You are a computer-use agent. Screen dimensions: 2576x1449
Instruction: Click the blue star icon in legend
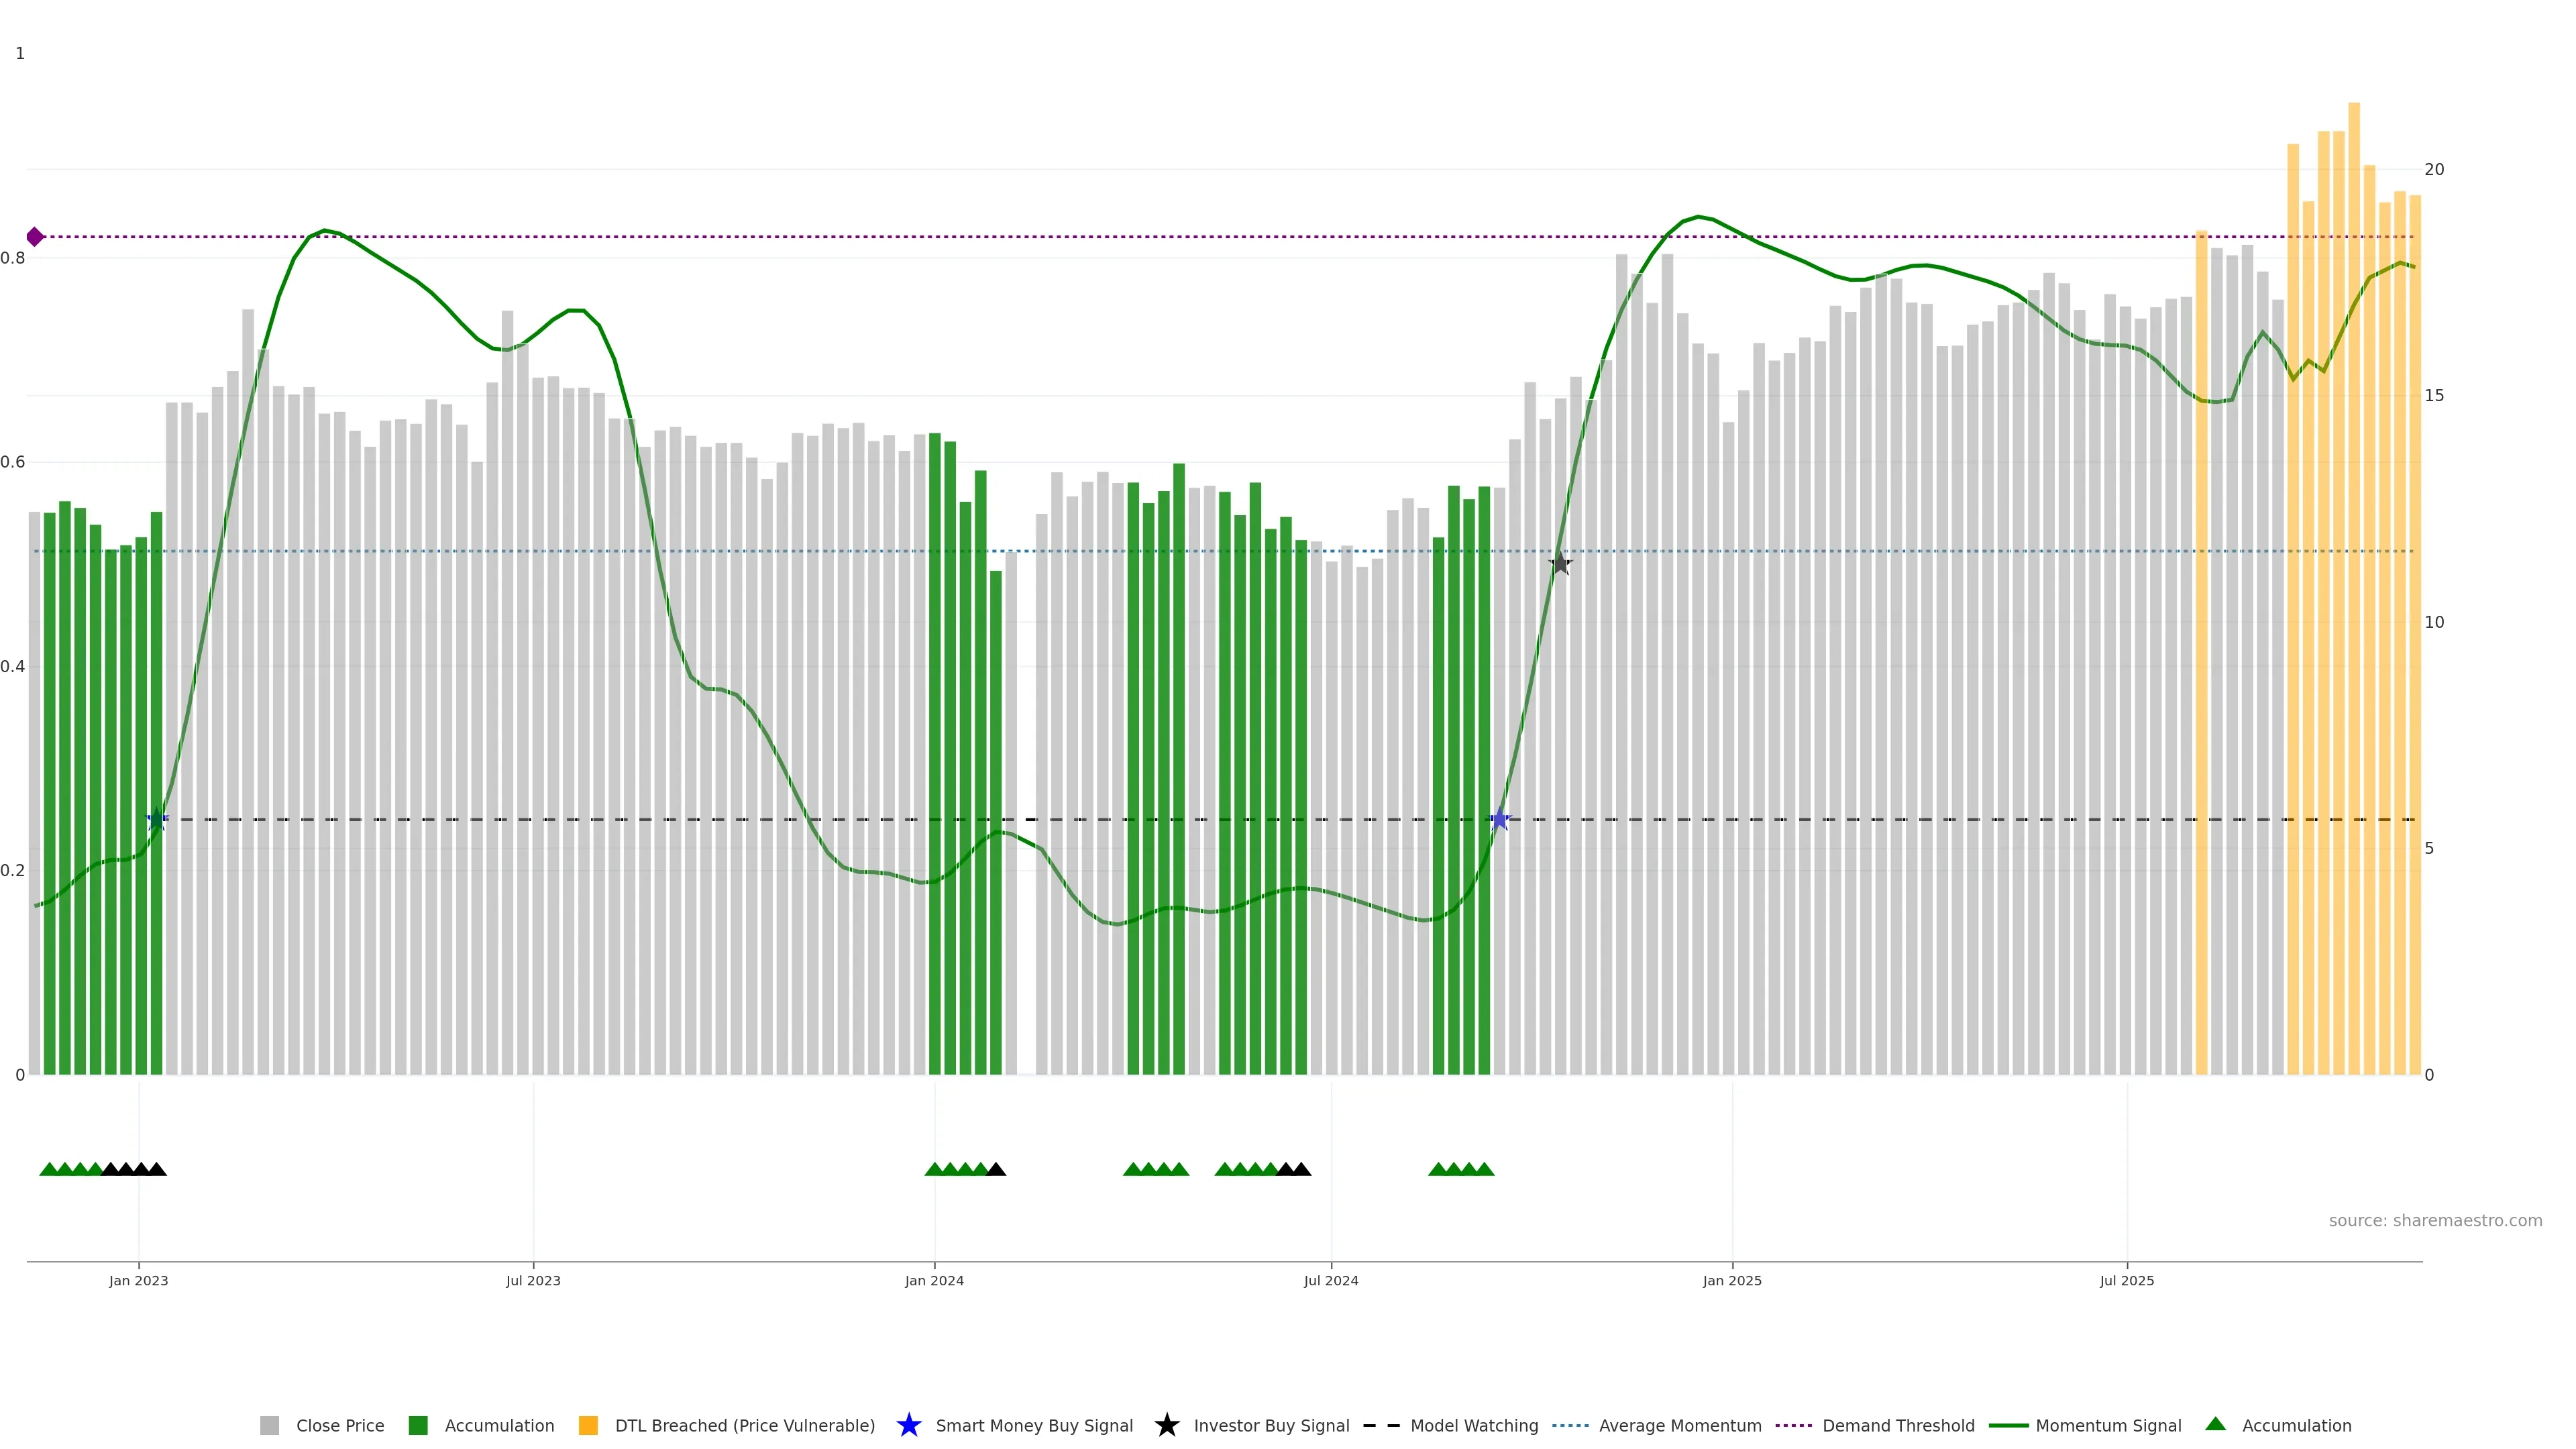coord(908,1425)
